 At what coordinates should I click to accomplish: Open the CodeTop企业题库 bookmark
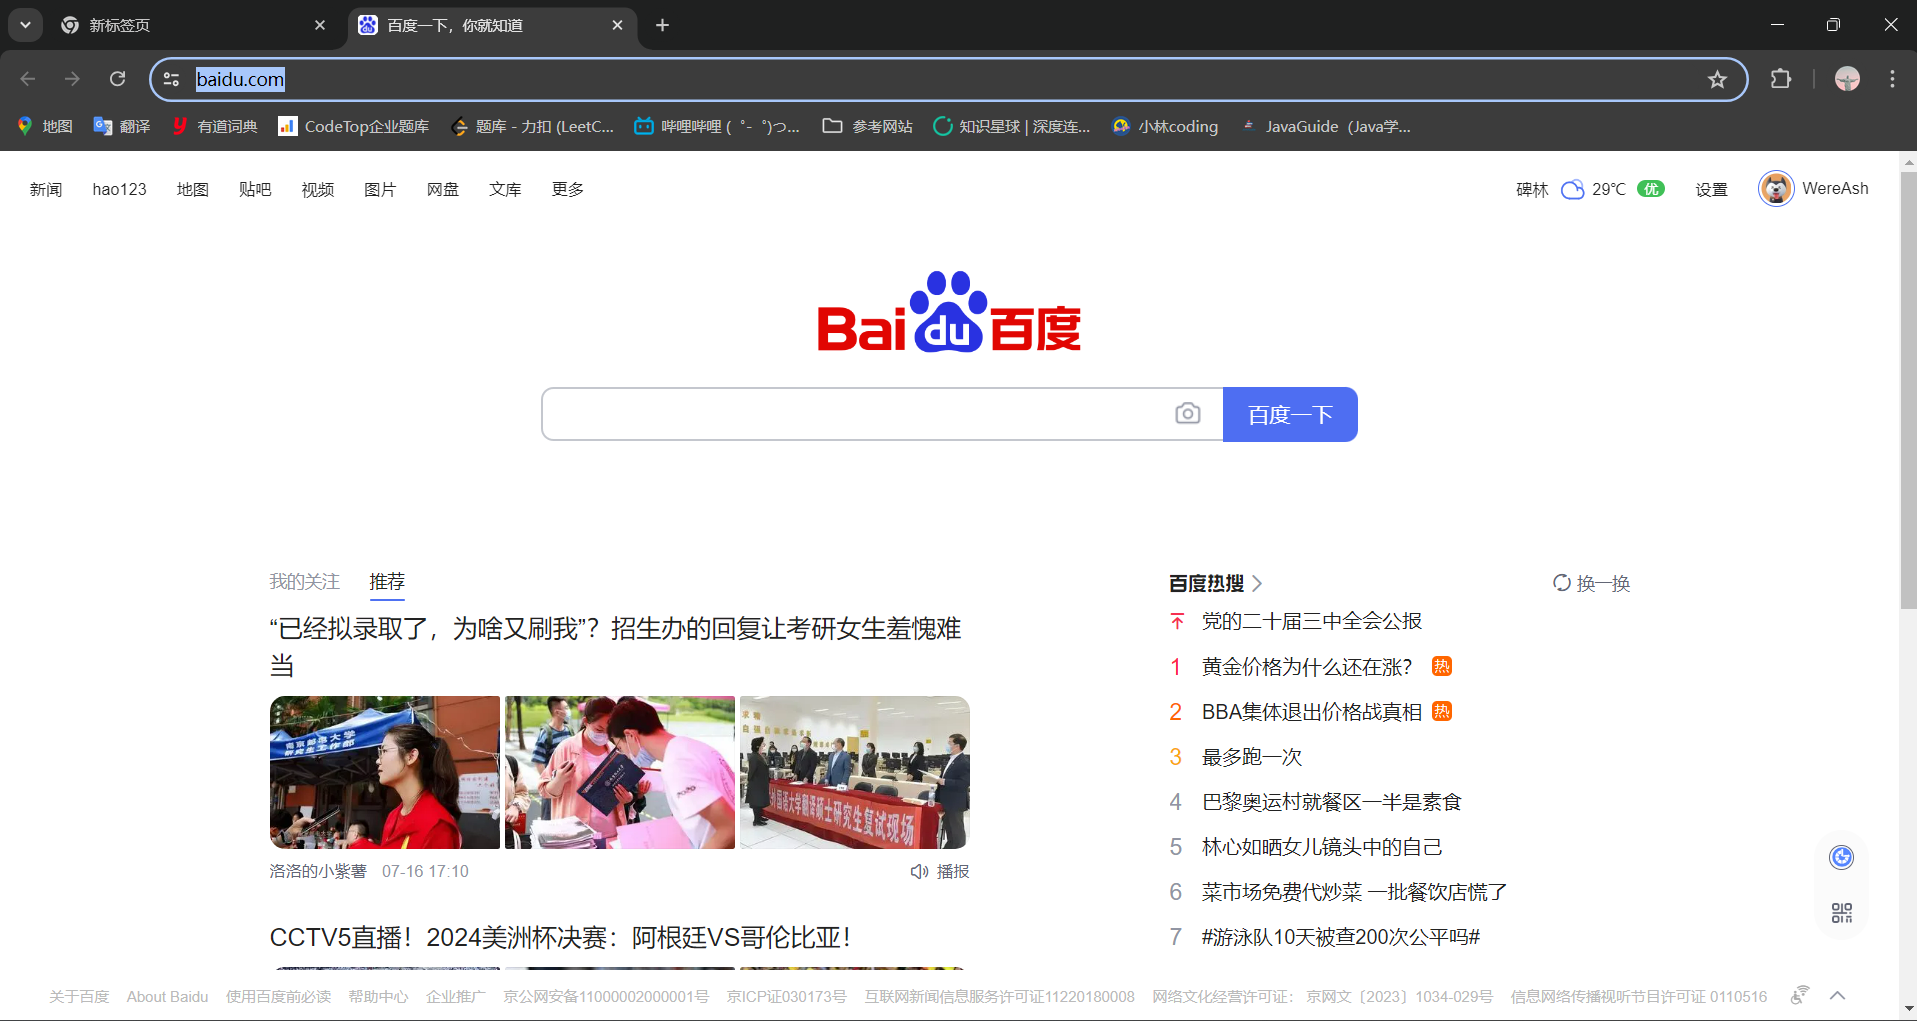[x=354, y=126]
